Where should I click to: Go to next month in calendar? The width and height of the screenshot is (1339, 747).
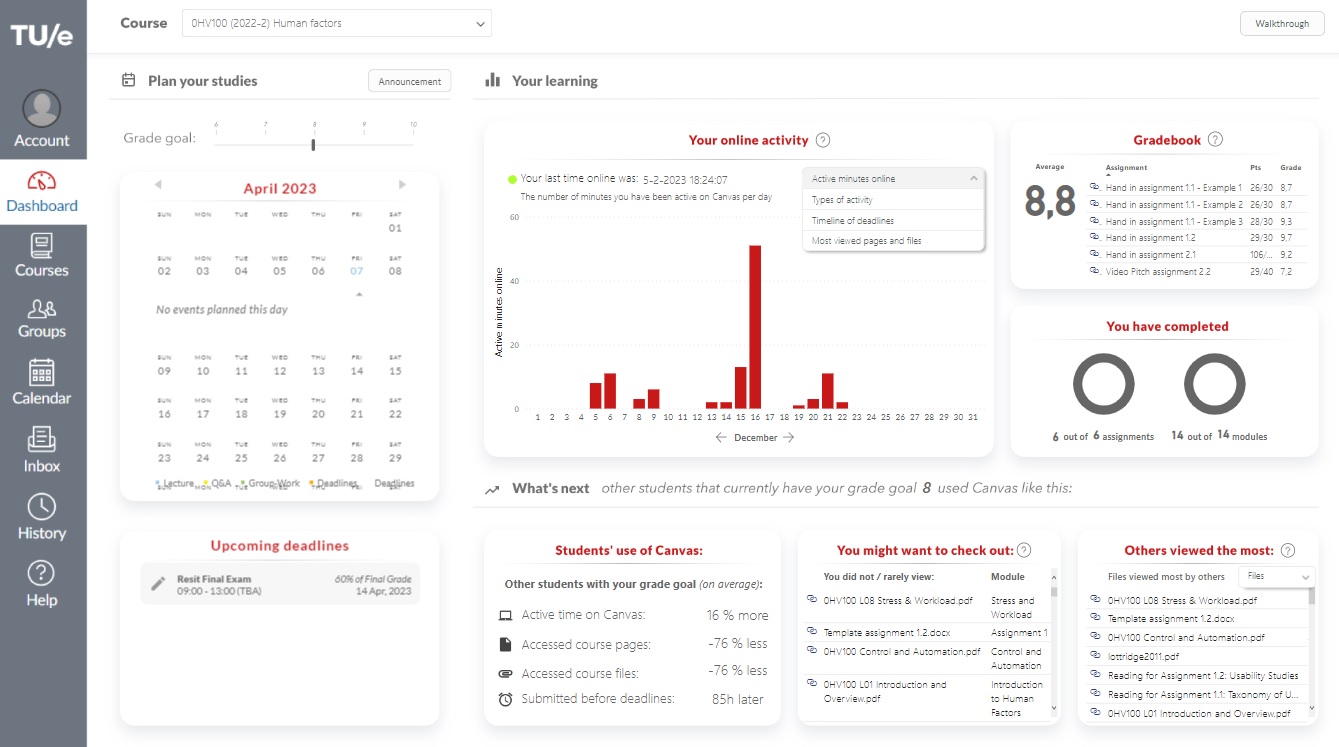pyautogui.click(x=402, y=185)
